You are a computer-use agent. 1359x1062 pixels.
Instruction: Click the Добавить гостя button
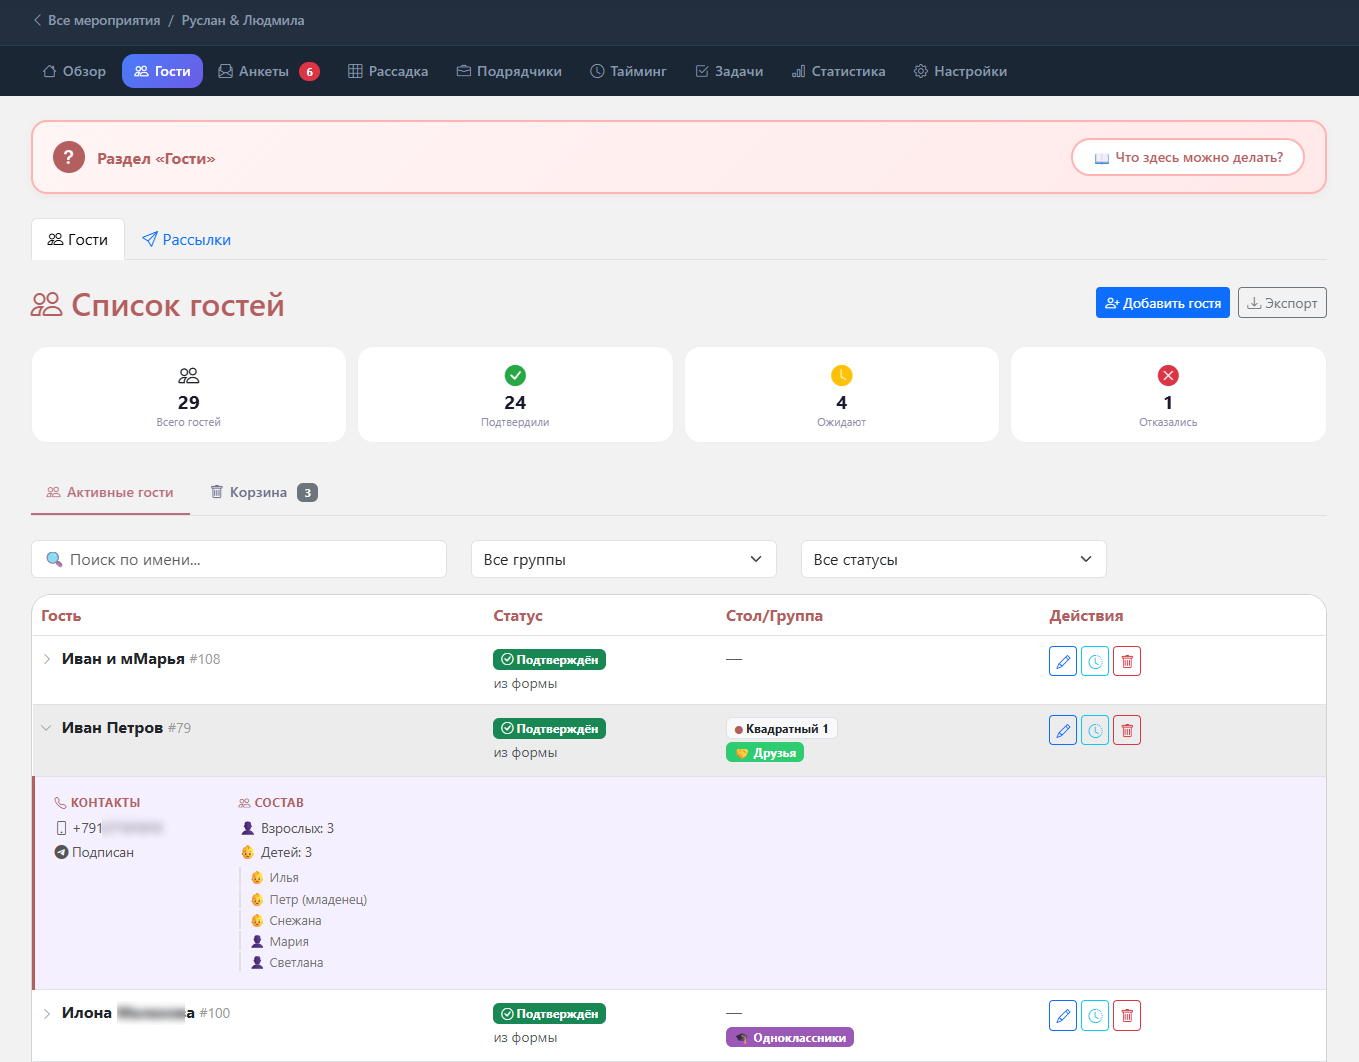(1163, 303)
